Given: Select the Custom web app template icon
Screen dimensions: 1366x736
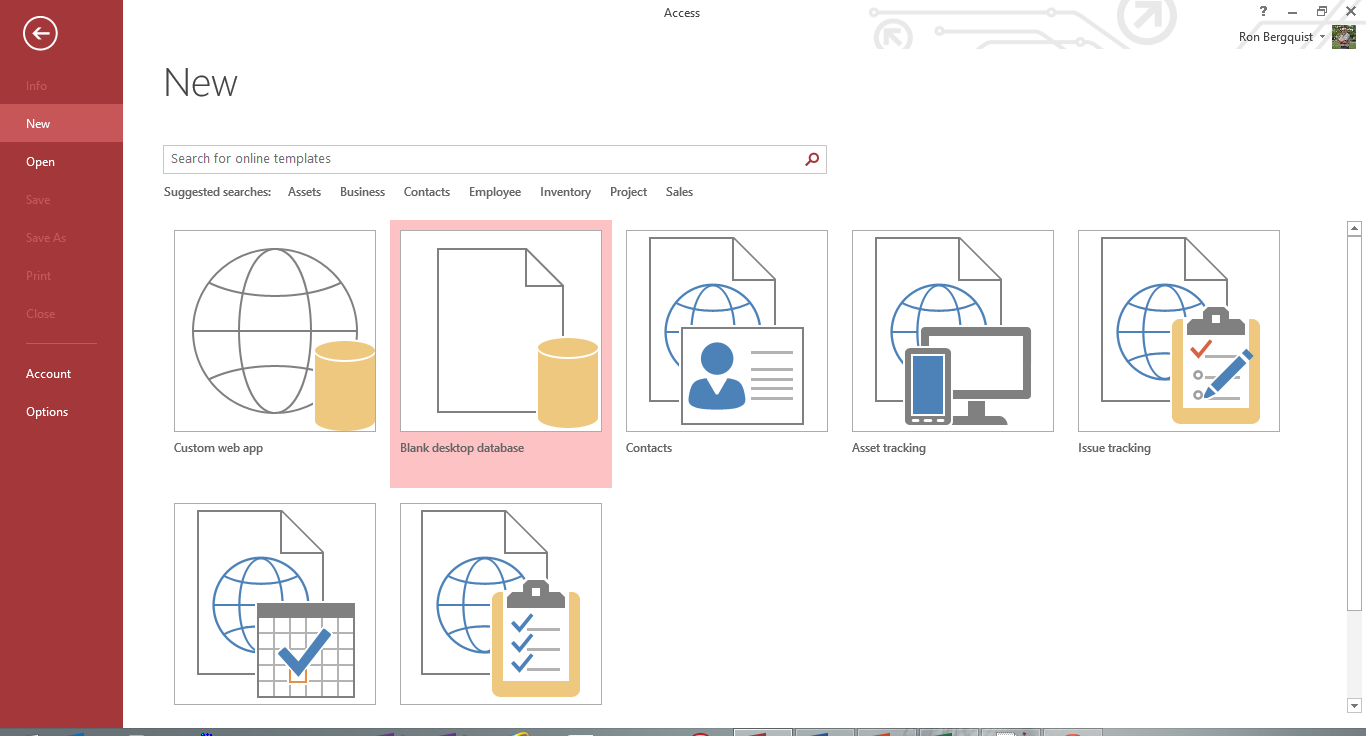Looking at the screenshot, I should [275, 331].
